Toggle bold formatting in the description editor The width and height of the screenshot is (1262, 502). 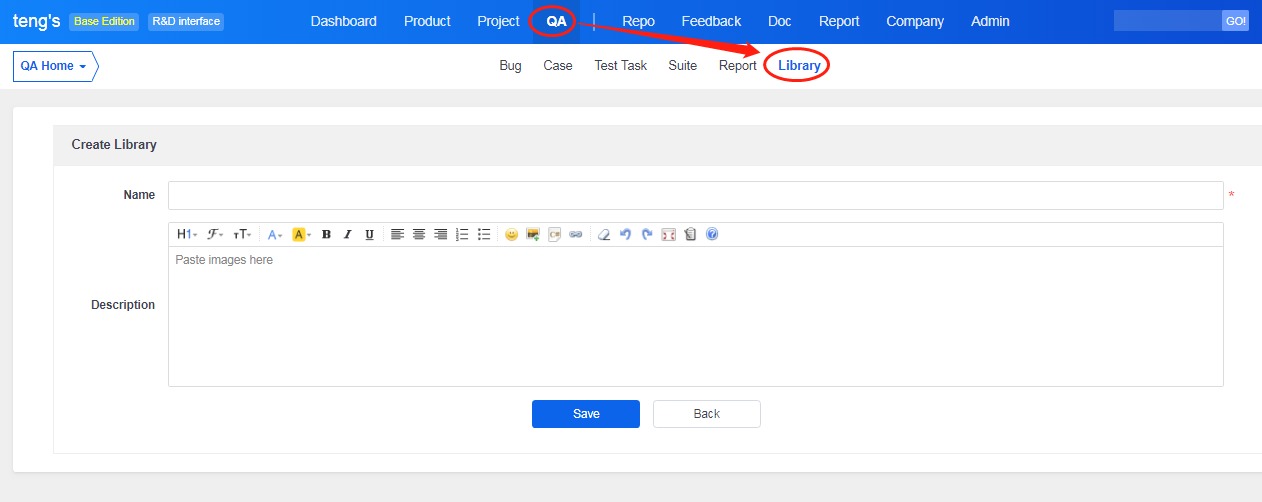(x=326, y=235)
